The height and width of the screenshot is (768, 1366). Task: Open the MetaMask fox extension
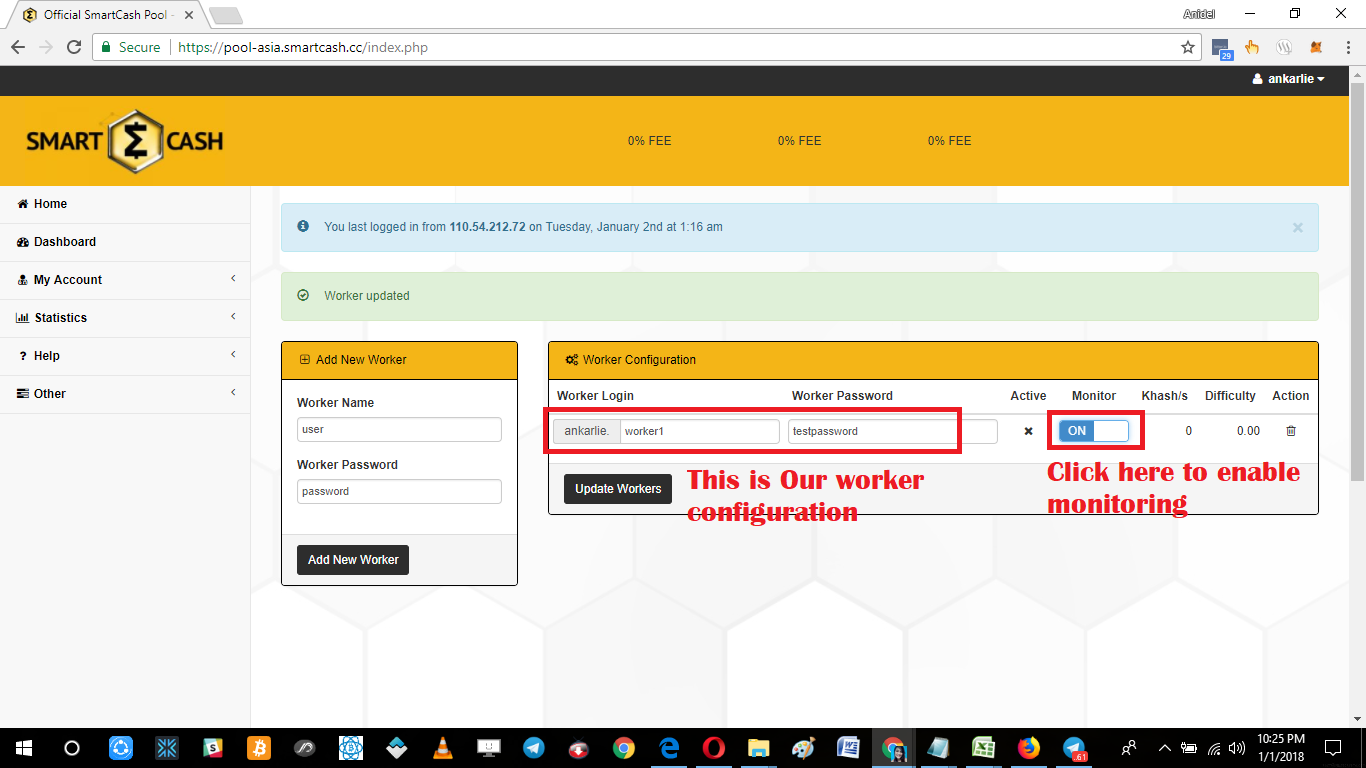[1317, 47]
